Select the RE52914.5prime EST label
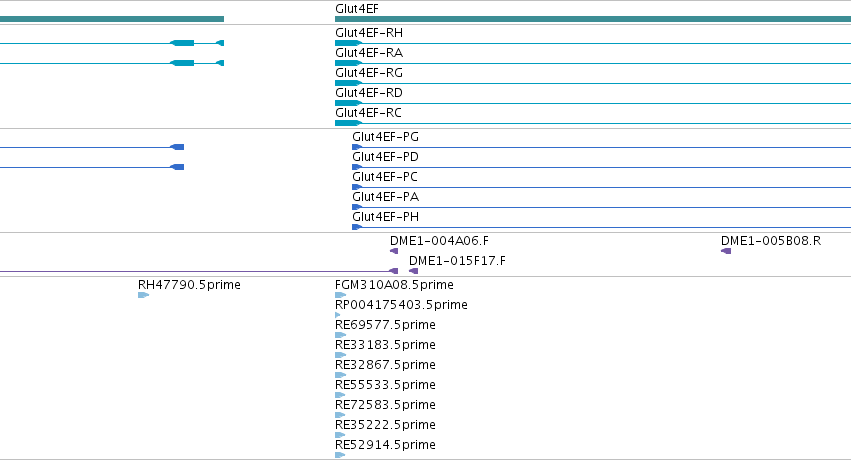Viewport: 851px width, 460px height. pos(385,445)
